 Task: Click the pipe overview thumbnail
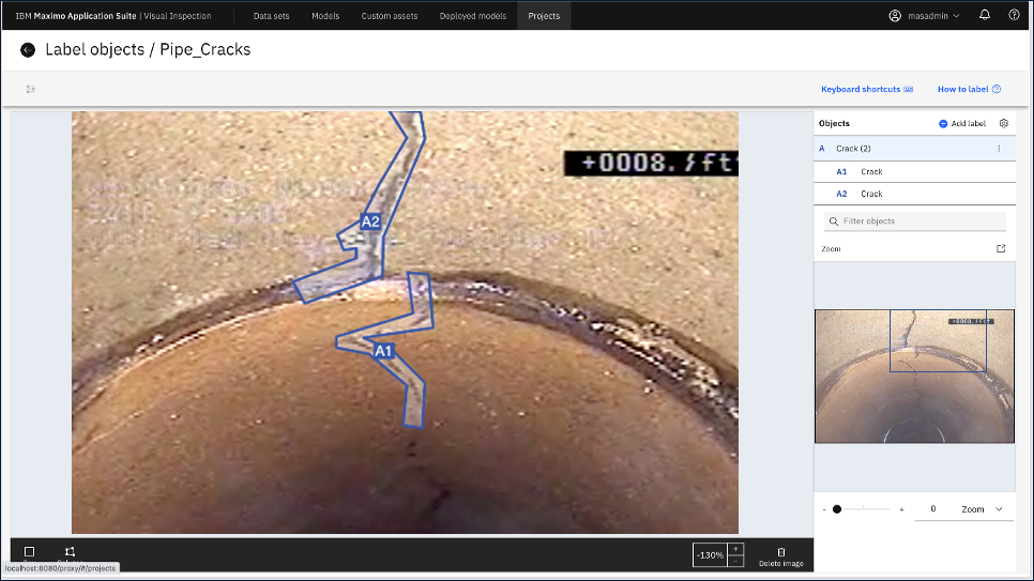coord(914,376)
